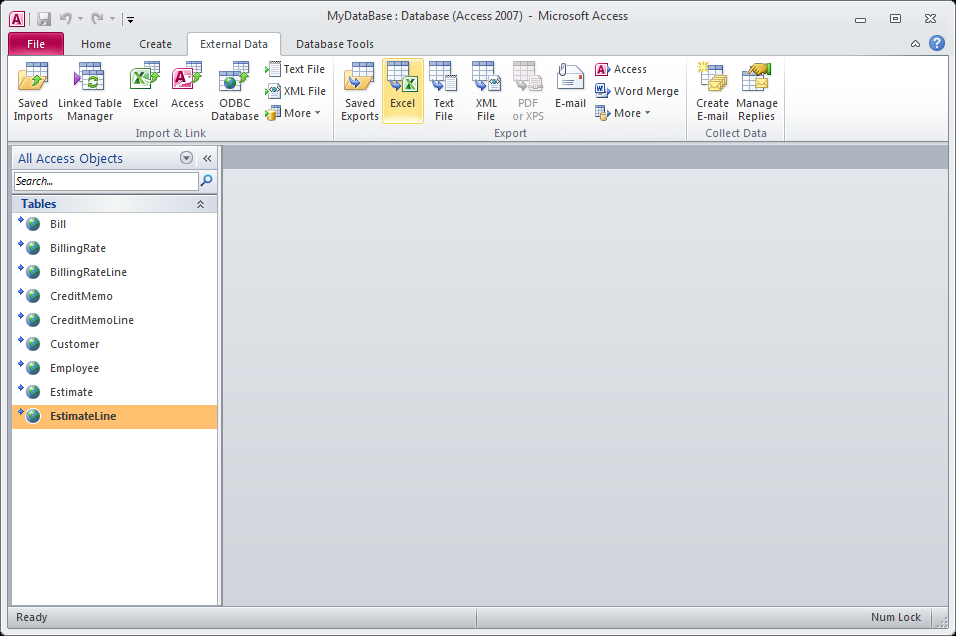Switch to the Create tab
The width and height of the screenshot is (956, 636).
click(x=155, y=44)
